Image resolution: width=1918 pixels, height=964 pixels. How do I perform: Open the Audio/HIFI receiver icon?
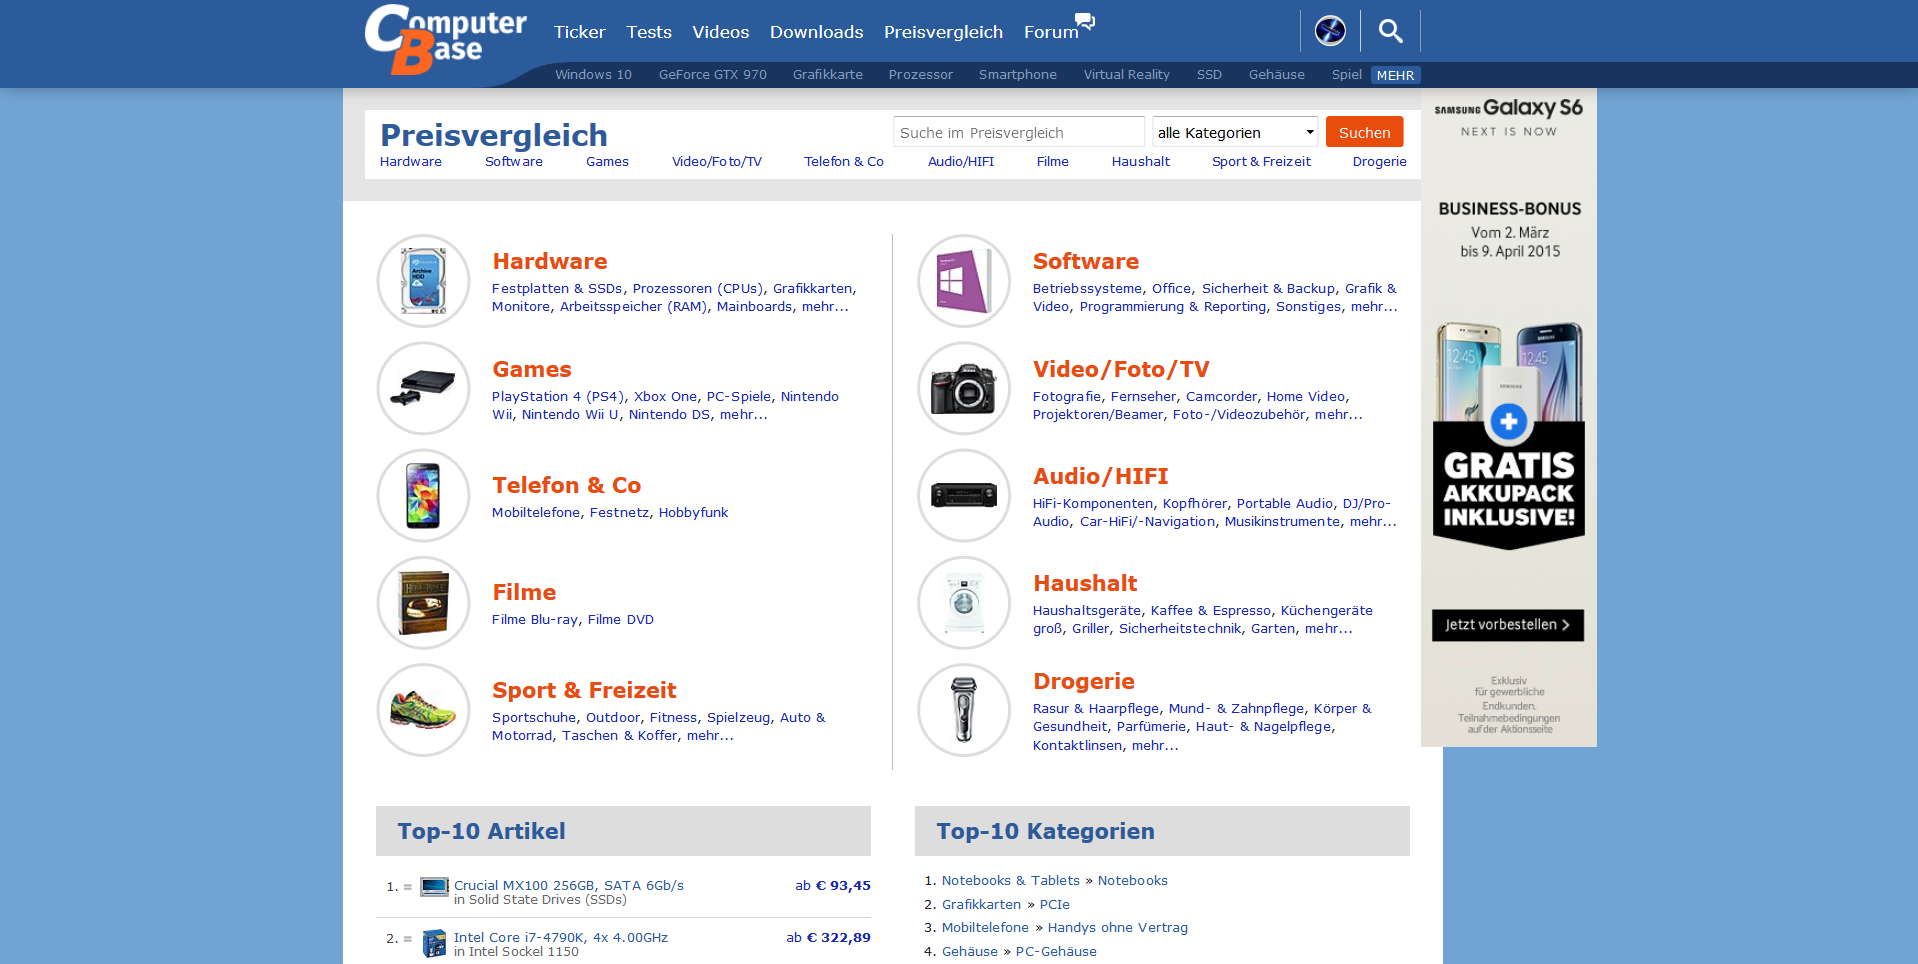pos(964,496)
